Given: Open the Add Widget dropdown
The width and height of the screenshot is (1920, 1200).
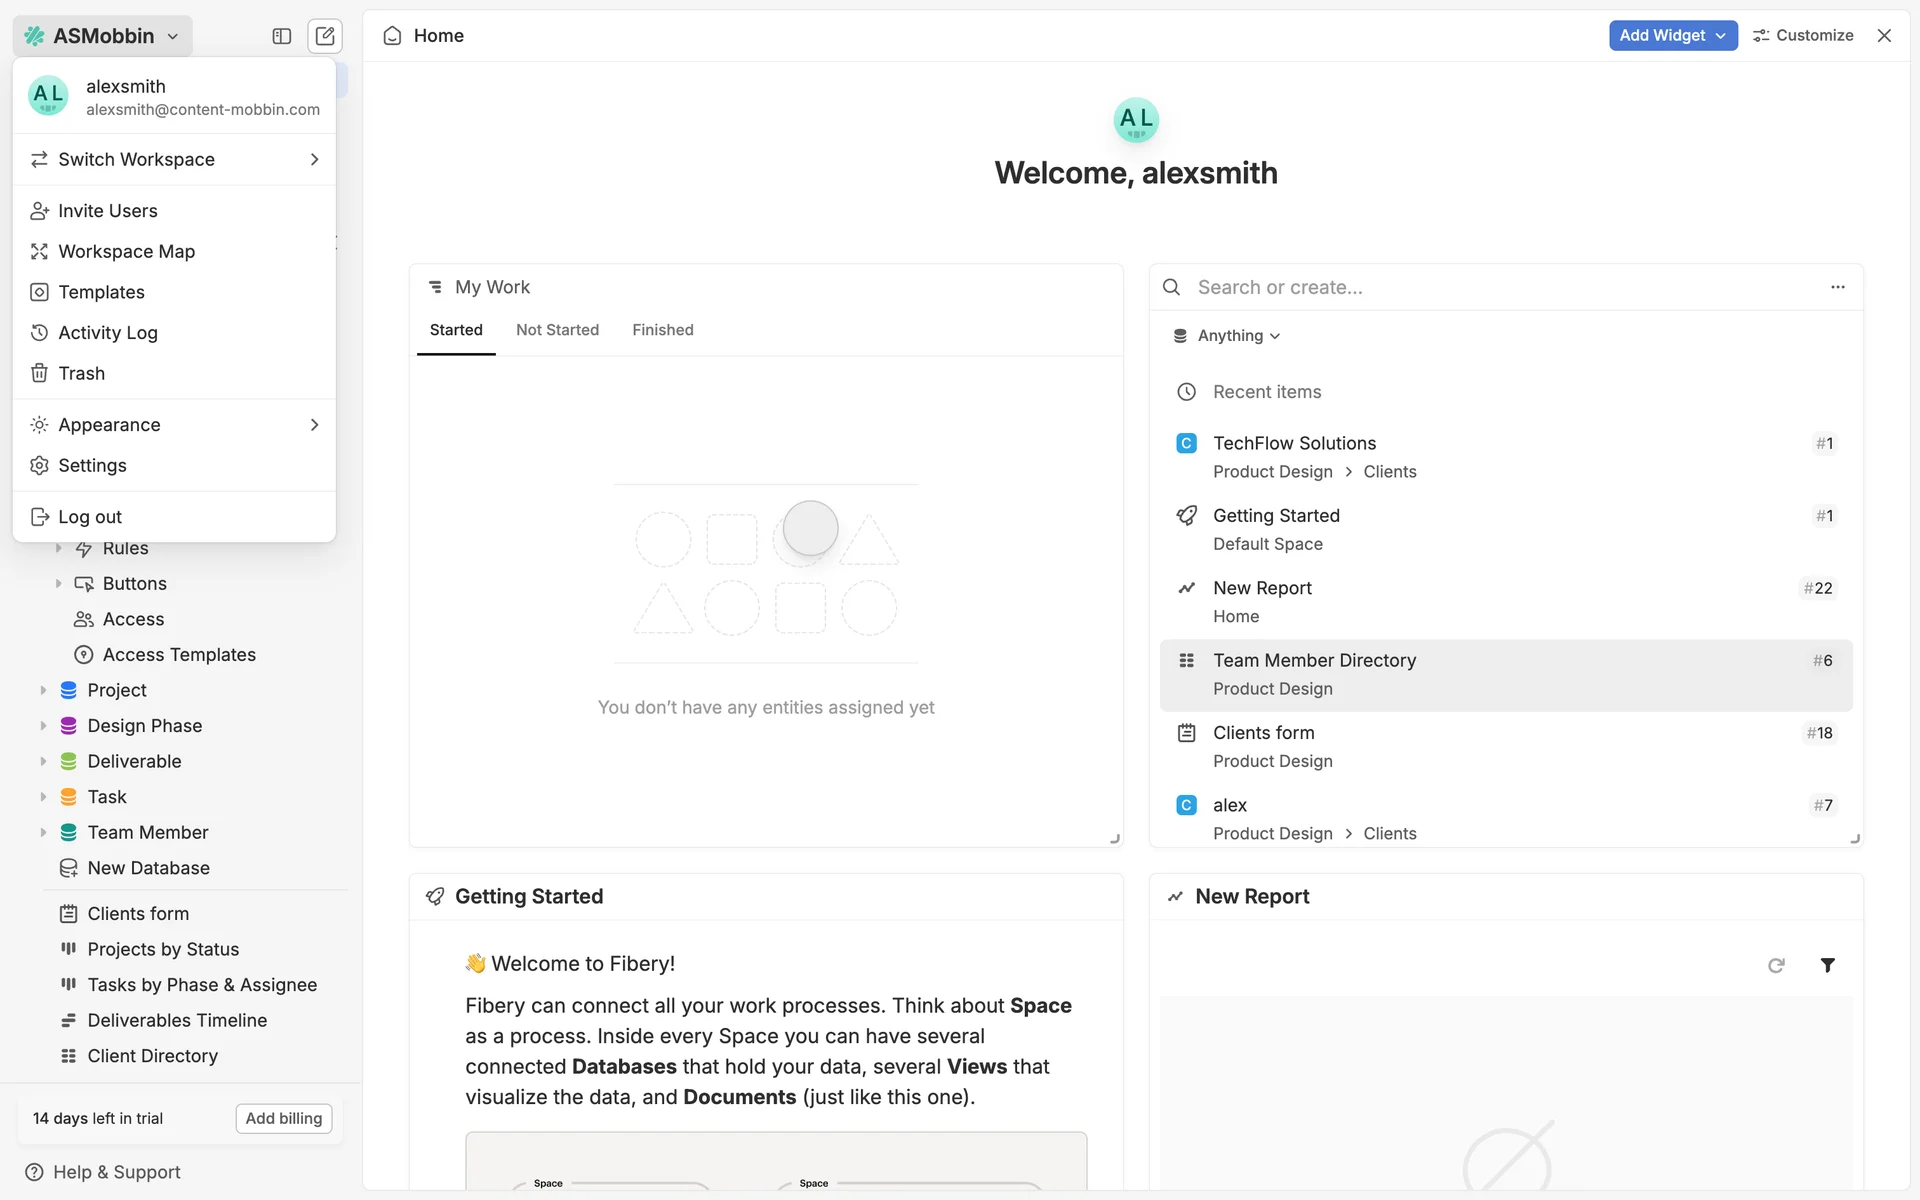Looking at the screenshot, I should click(x=1672, y=35).
